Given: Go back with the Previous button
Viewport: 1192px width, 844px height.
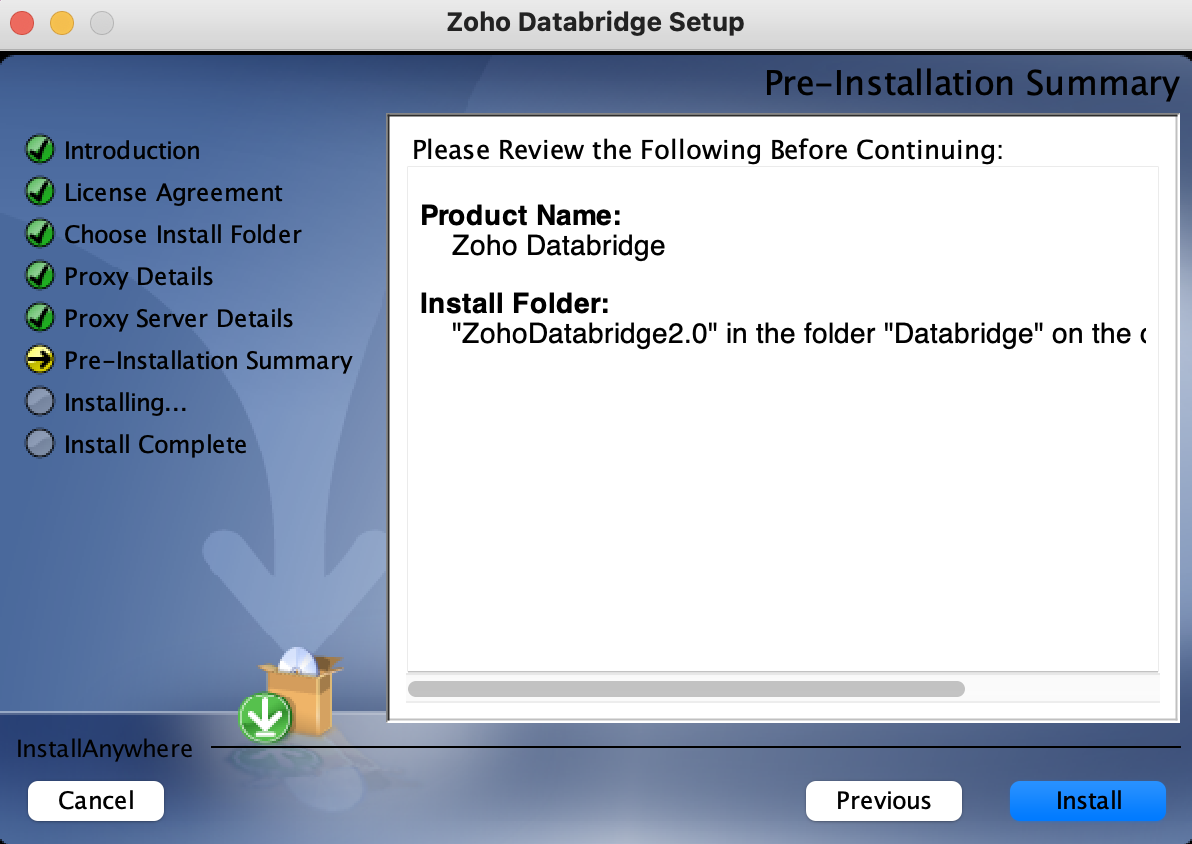Looking at the screenshot, I should (x=883, y=801).
